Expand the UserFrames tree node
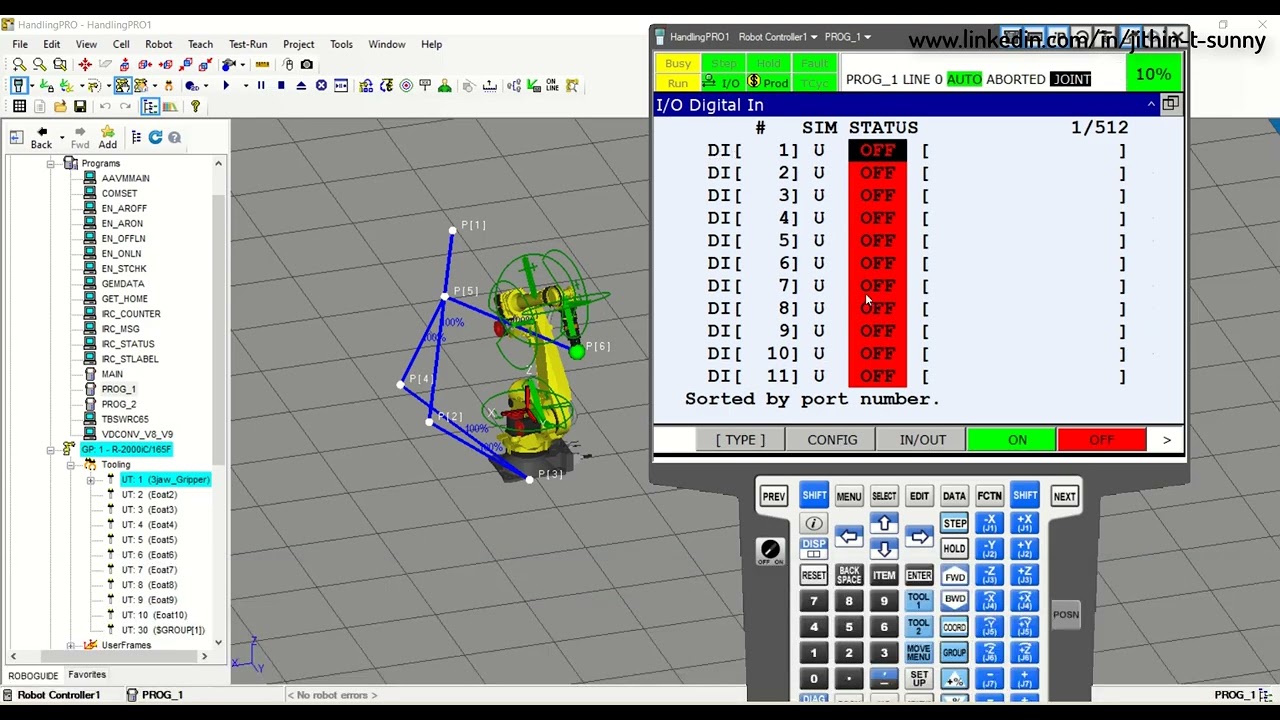This screenshot has width=1280, height=720. (70, 645)
